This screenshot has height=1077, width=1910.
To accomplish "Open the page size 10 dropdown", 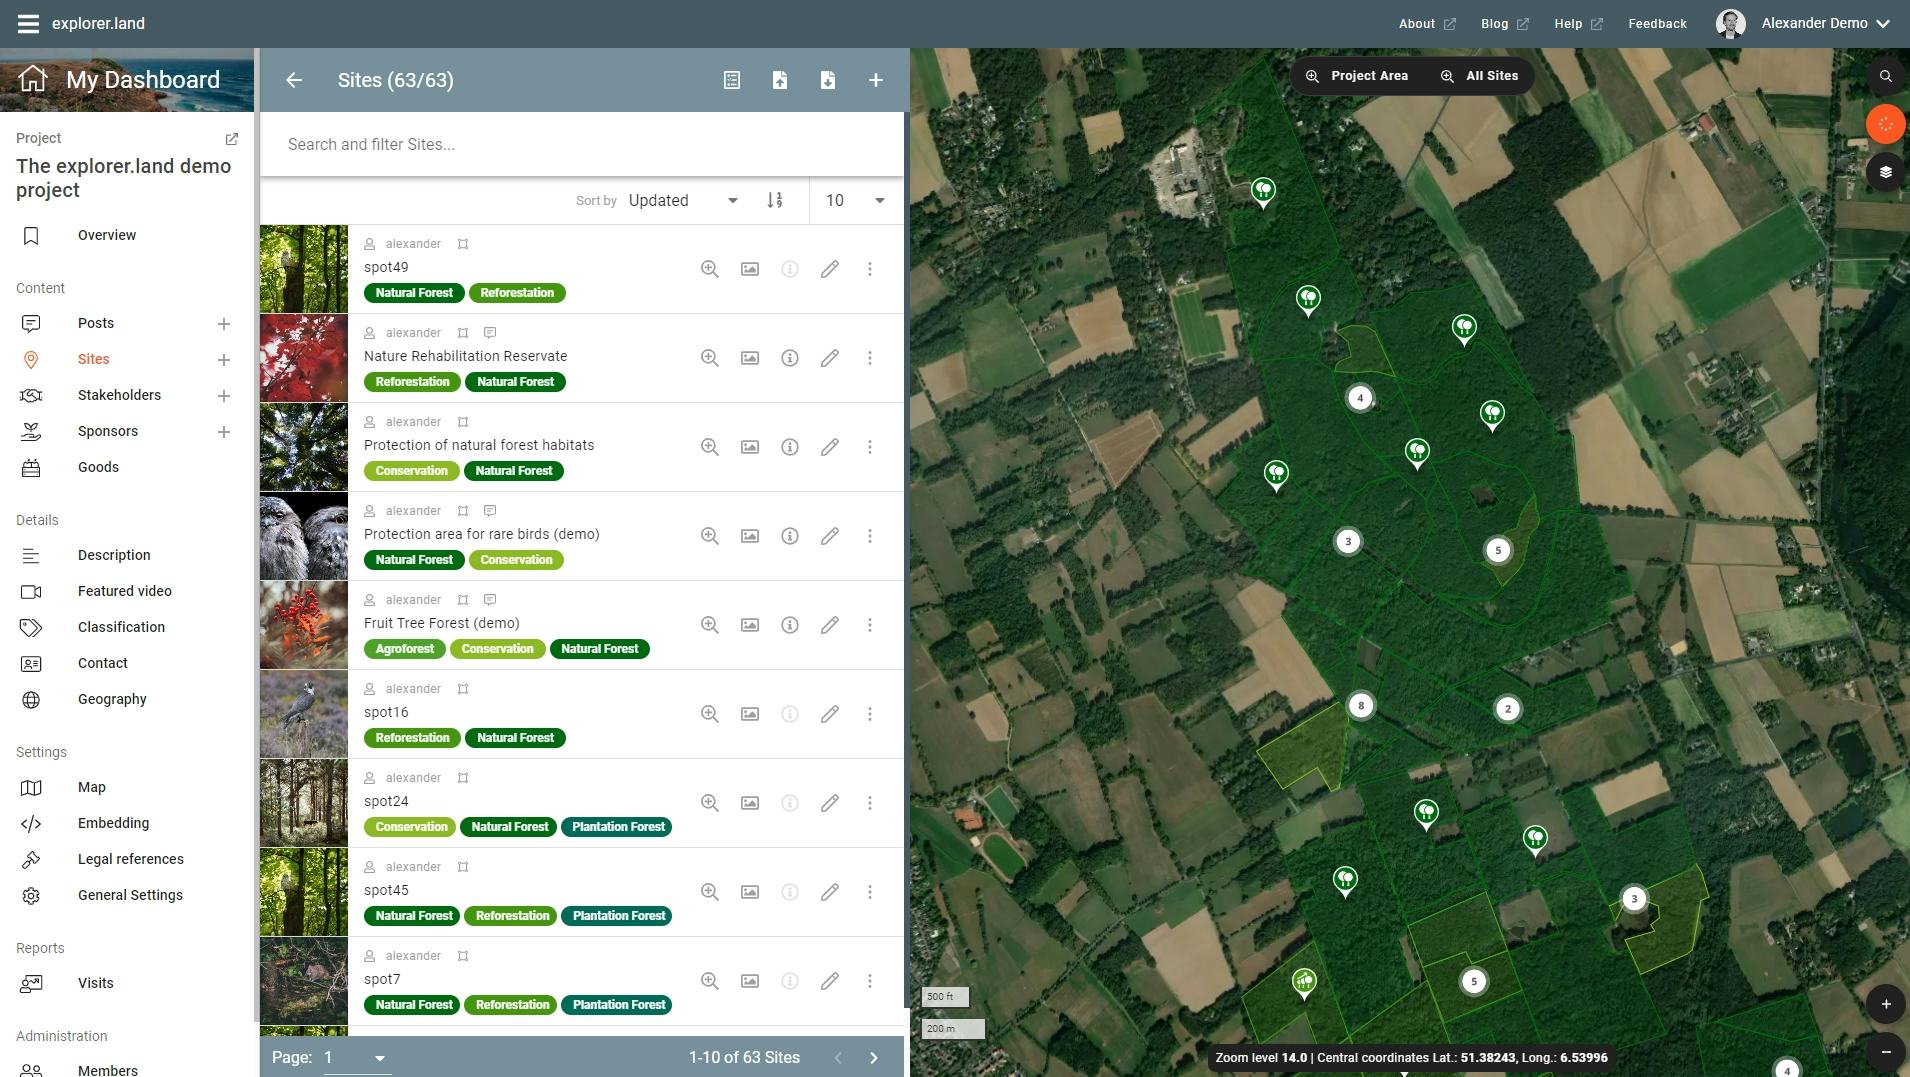I will (x=855, y=200).
